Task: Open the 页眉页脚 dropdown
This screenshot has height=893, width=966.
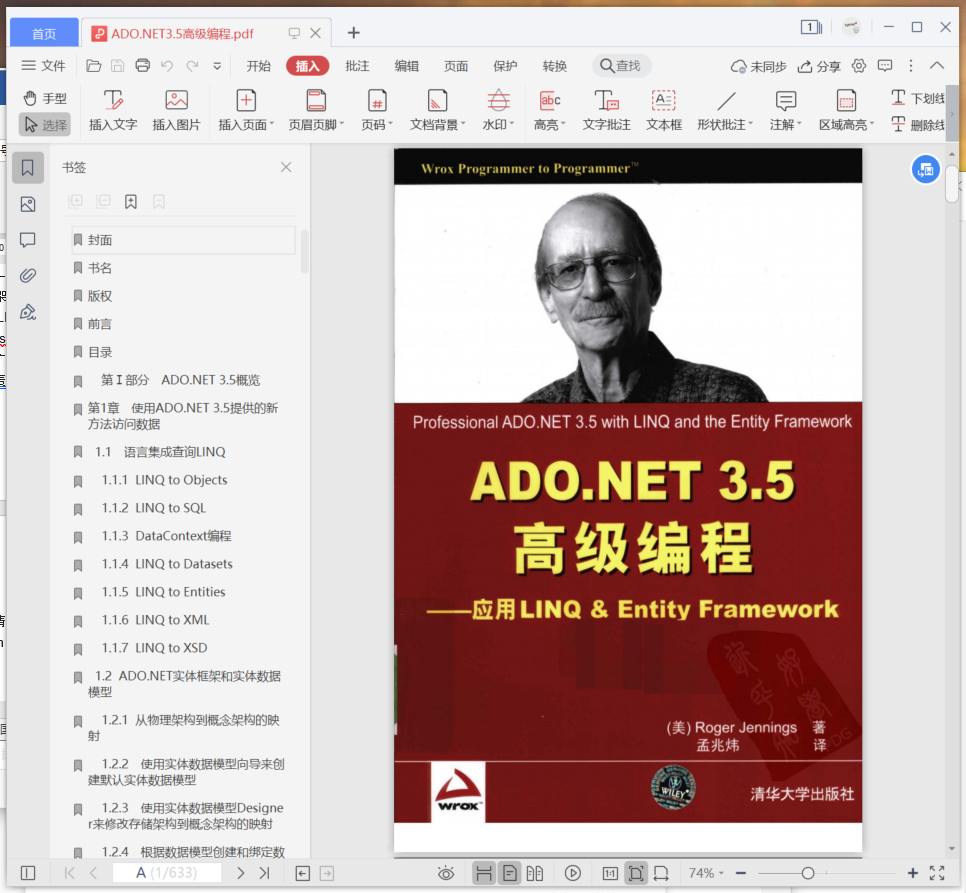Action: [x=316, y=111]
